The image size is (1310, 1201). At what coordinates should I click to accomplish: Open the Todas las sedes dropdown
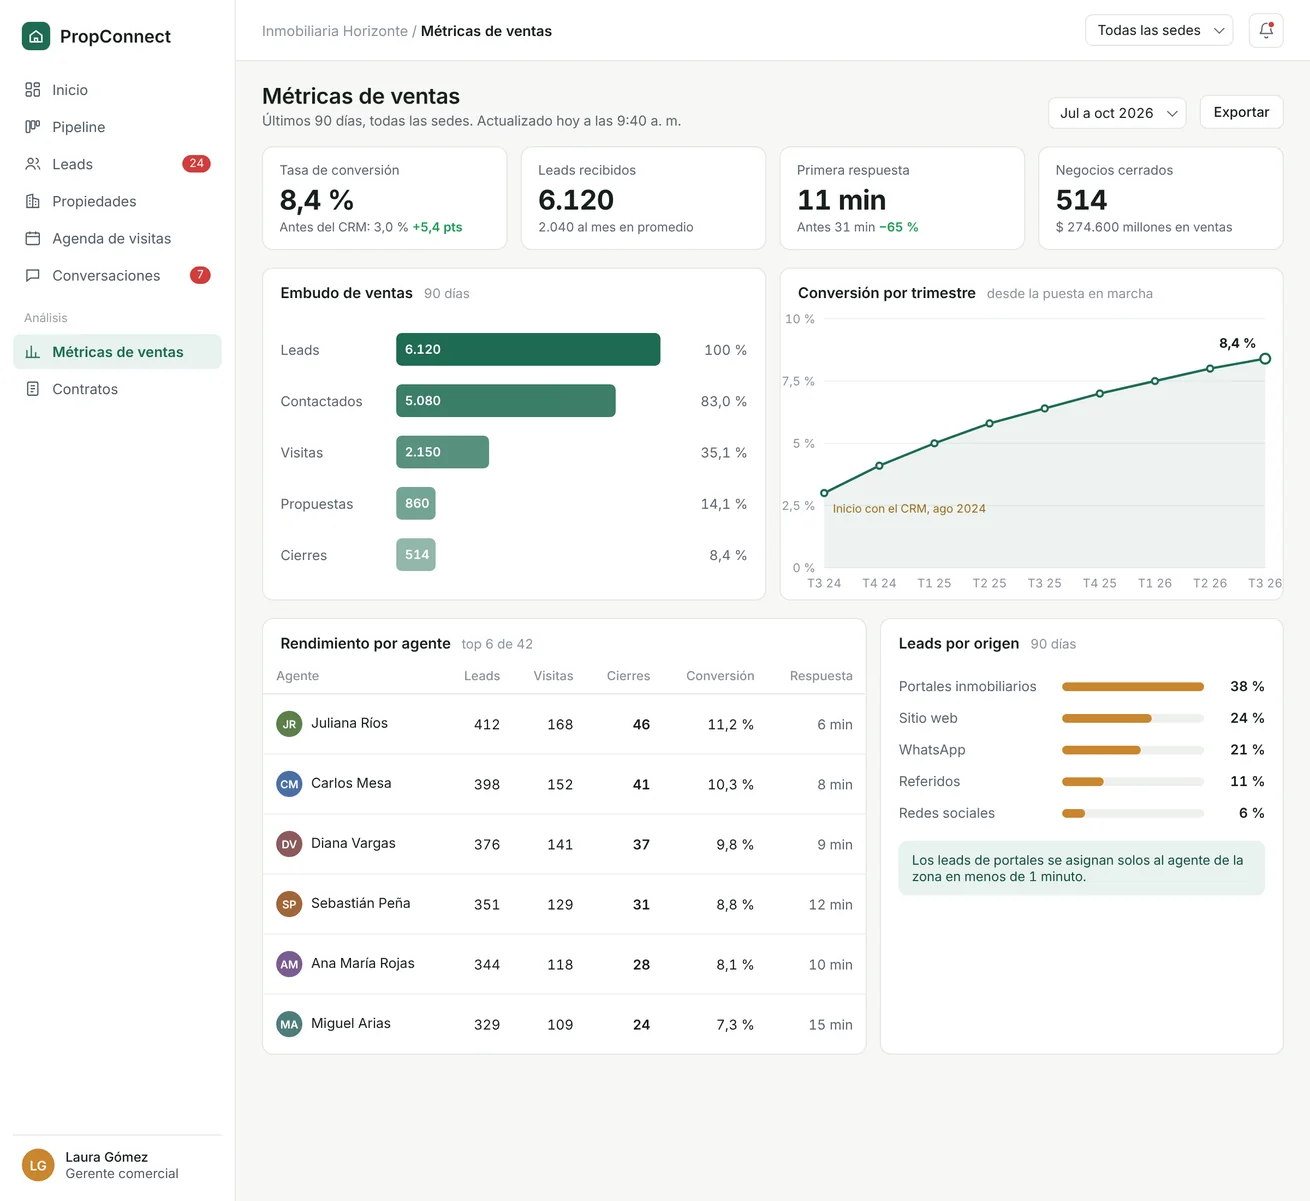click(1159, 30)
